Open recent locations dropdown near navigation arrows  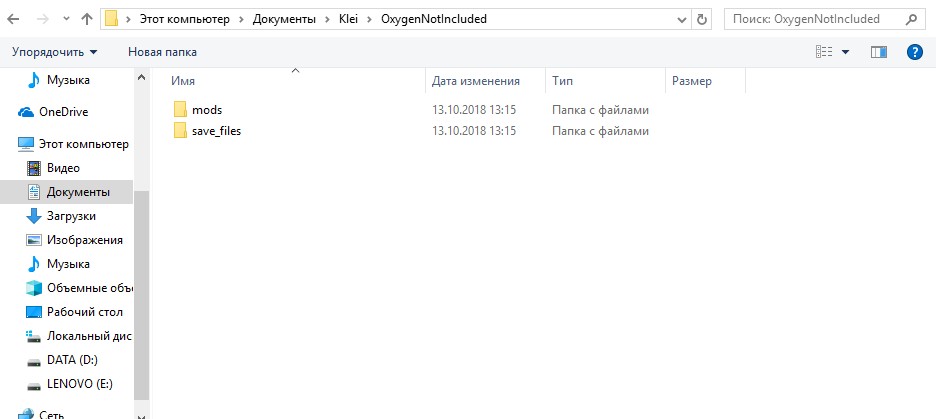66,19
